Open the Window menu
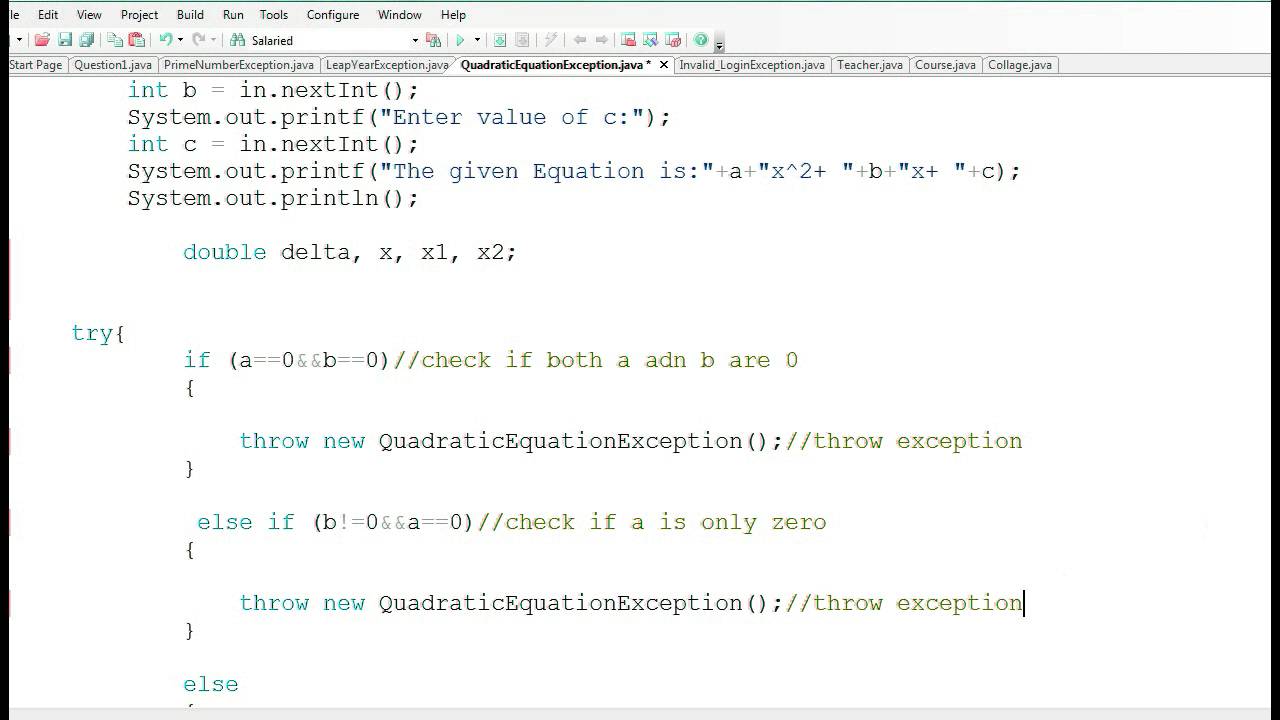 coord(399,14)
